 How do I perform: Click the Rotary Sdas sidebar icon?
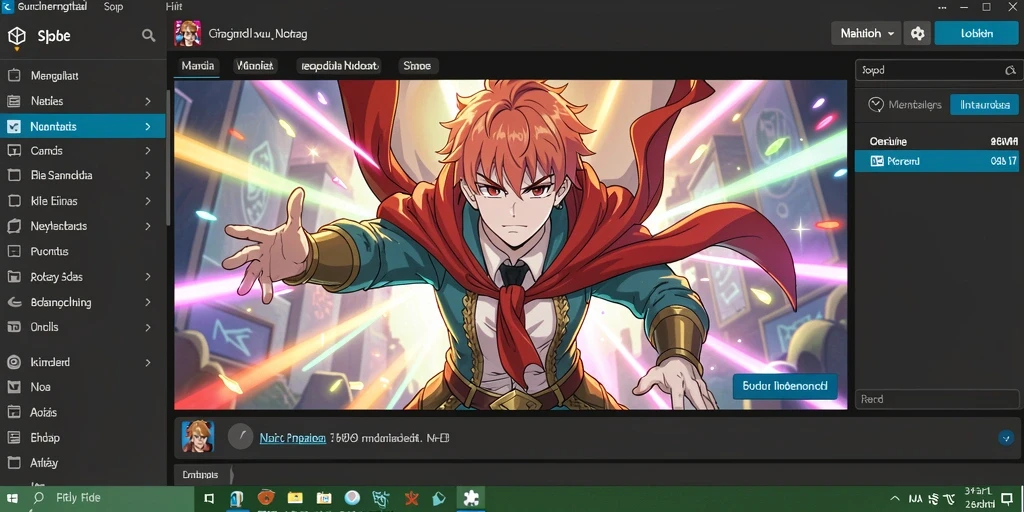click(x=14, y=276)
